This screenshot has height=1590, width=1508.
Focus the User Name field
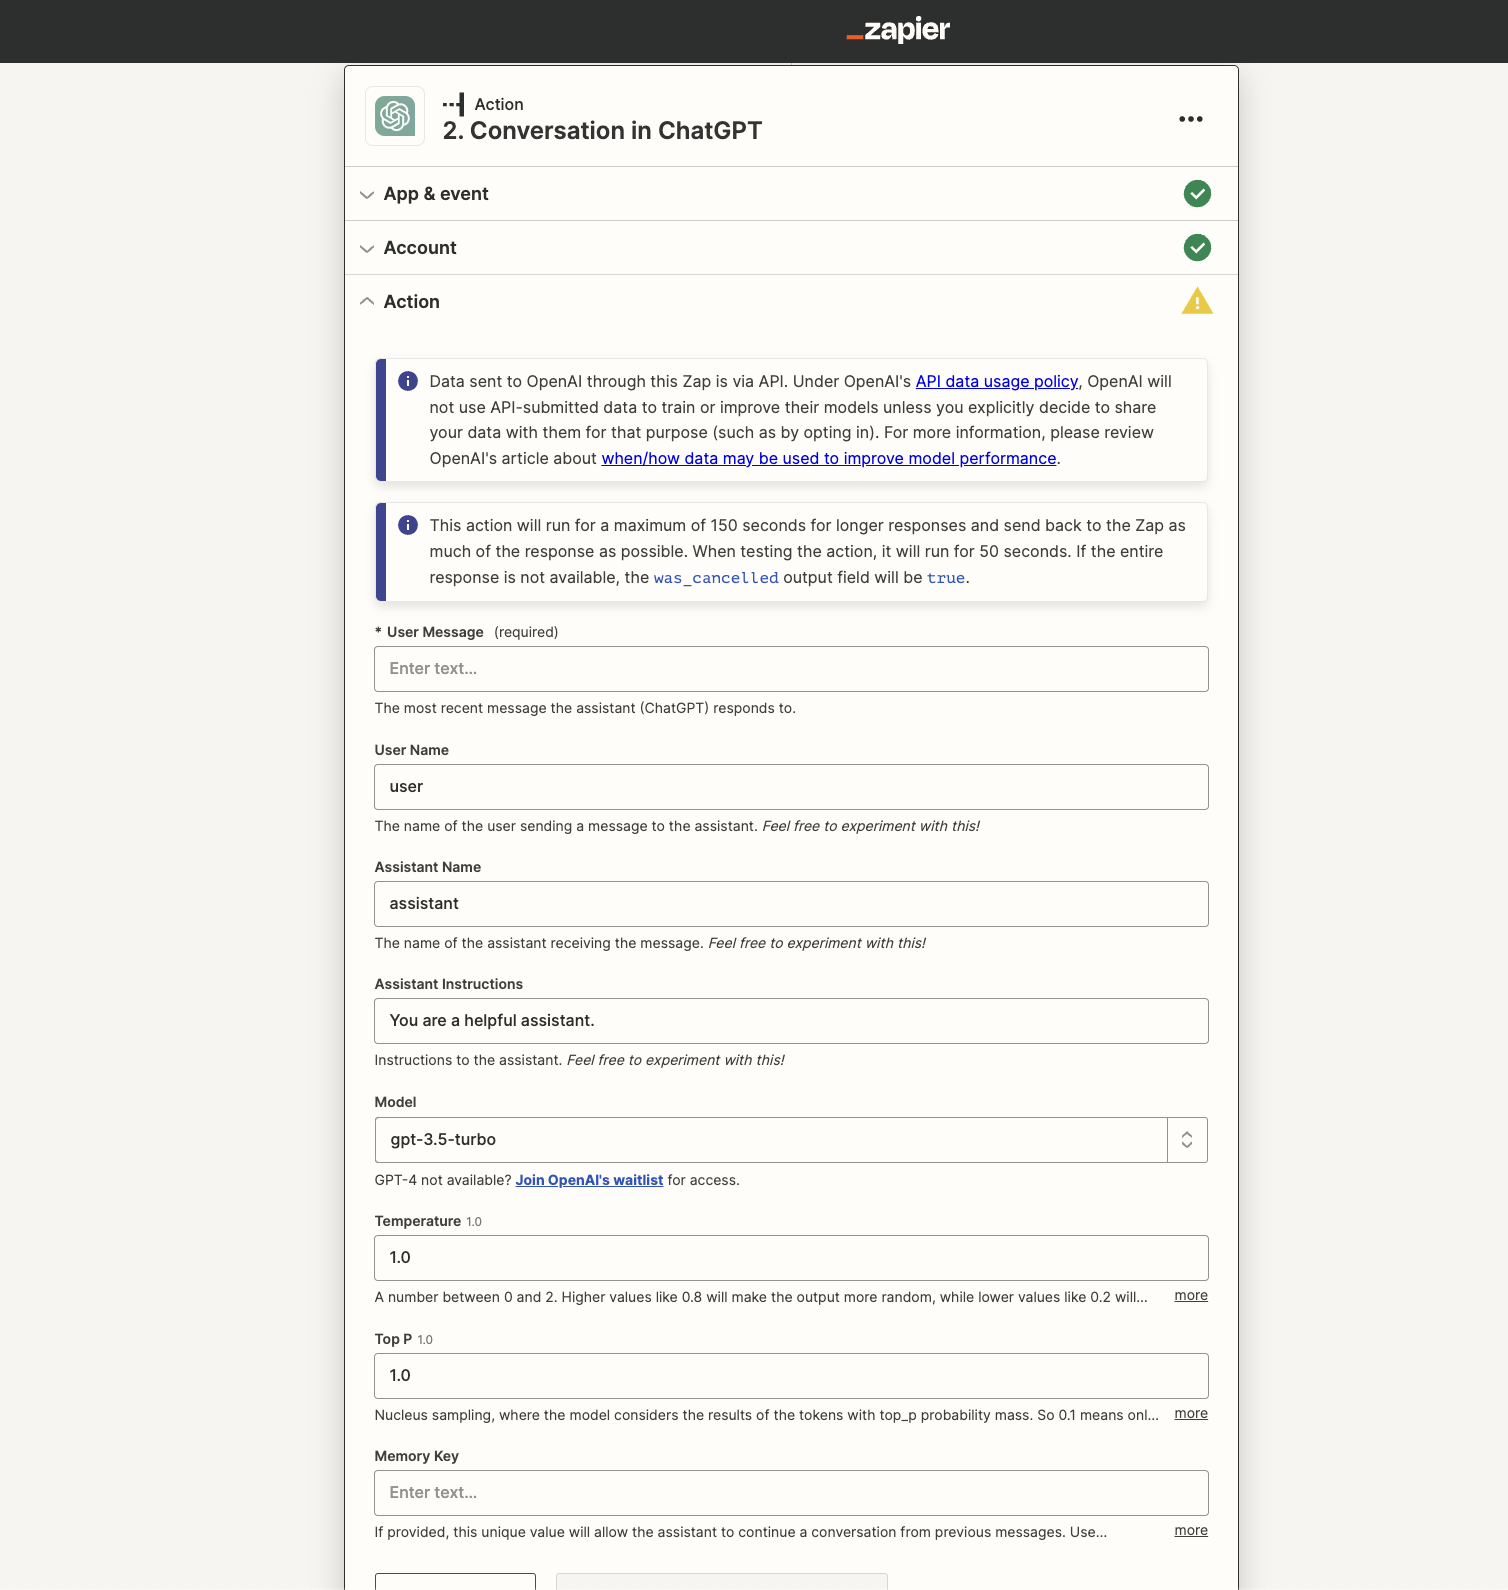(x=791, y=787)
